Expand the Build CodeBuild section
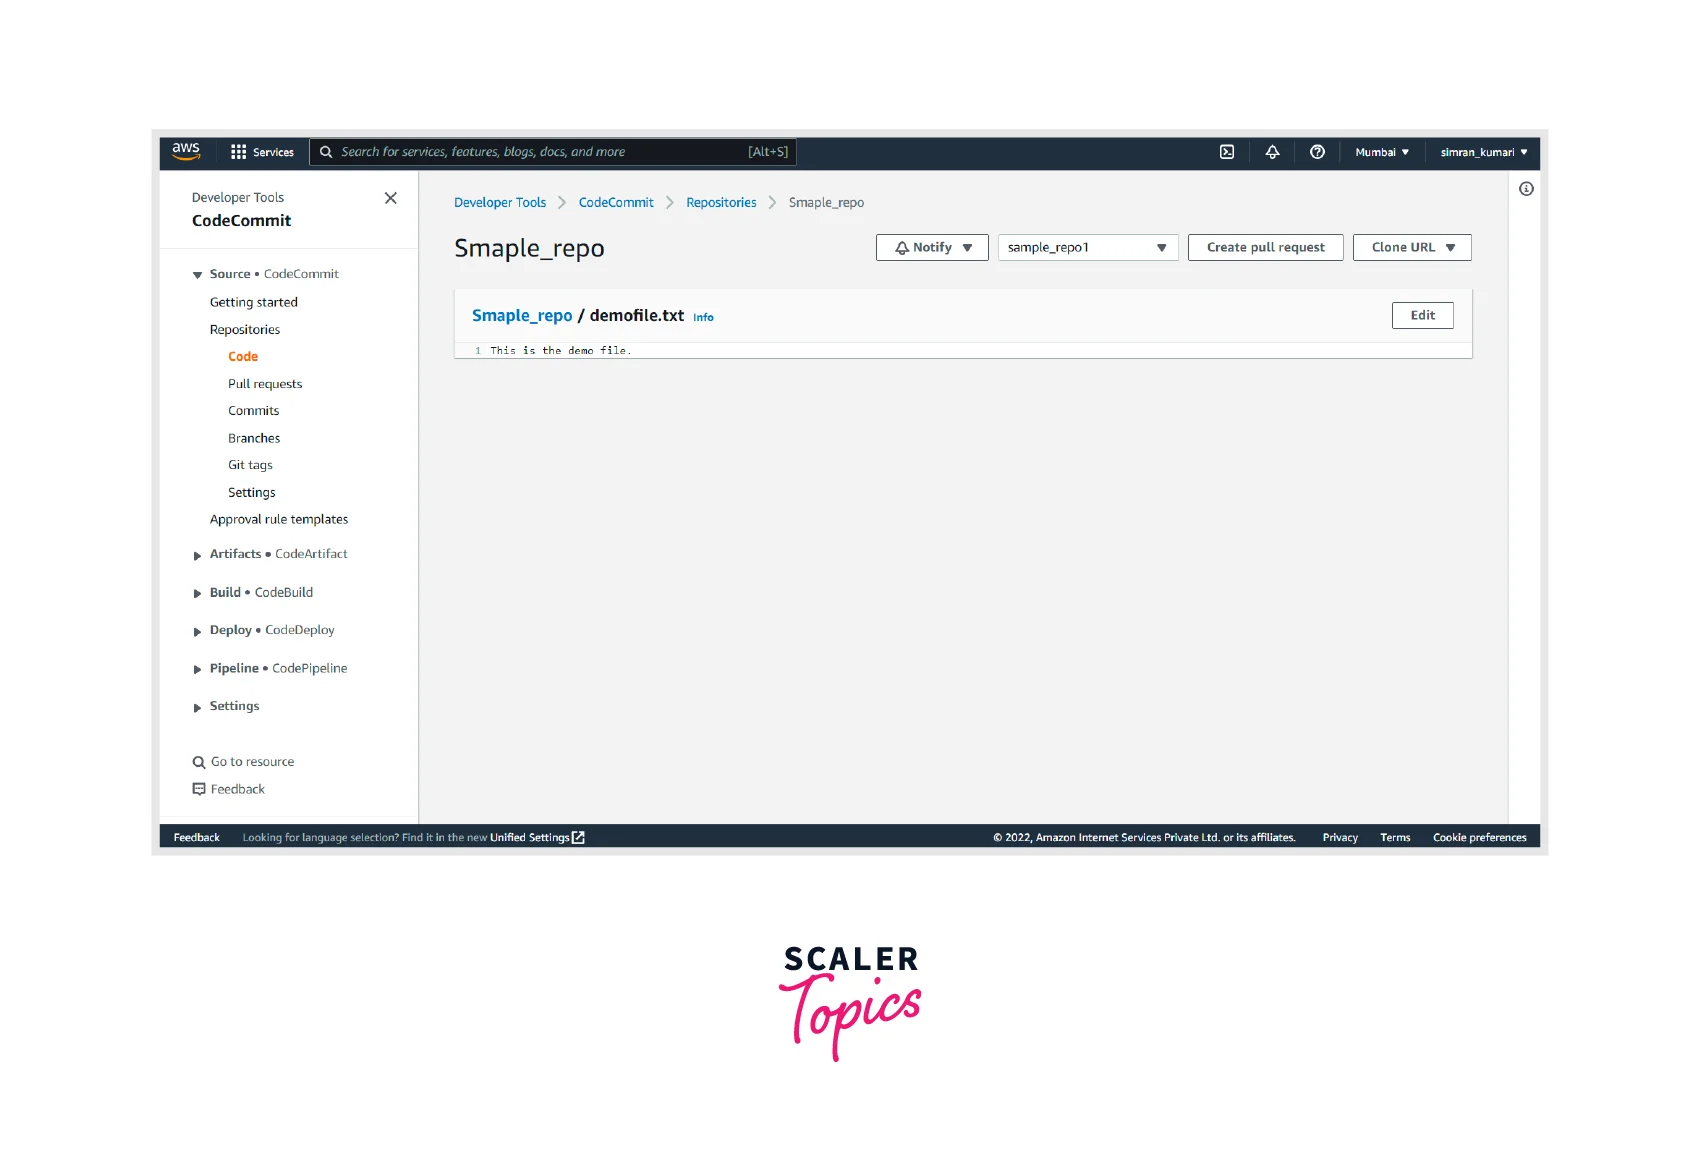Screen dimensions: 1700x1158 197,593
